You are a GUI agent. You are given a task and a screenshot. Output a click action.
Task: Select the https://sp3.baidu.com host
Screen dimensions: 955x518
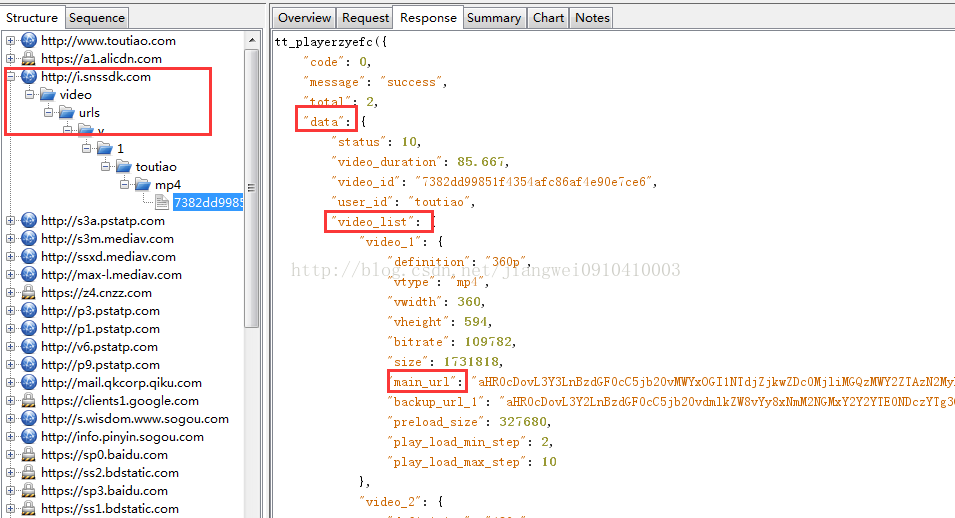pos(104,491)
